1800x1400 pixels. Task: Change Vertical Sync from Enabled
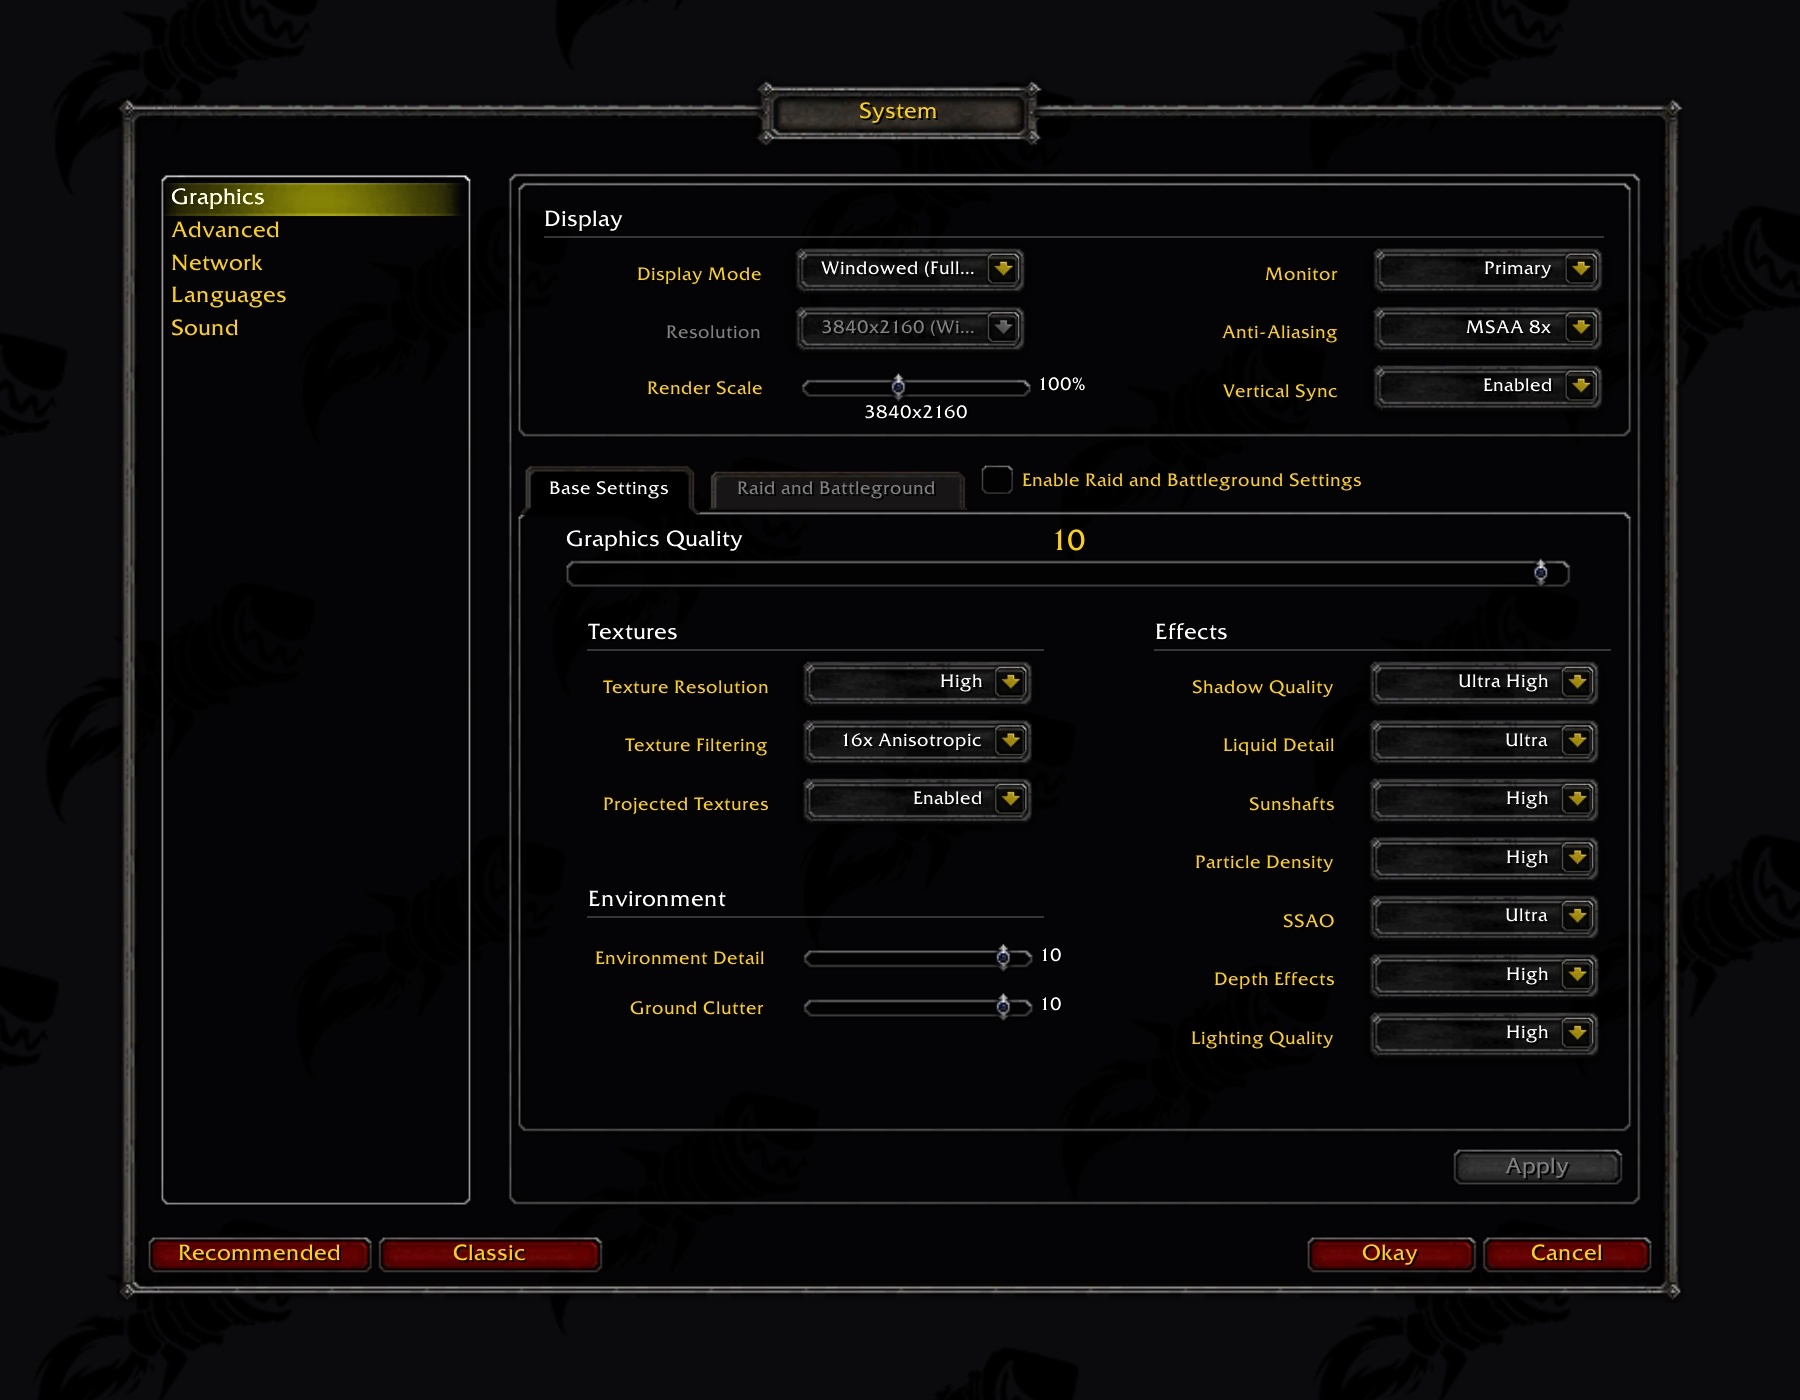point(1485,385)
